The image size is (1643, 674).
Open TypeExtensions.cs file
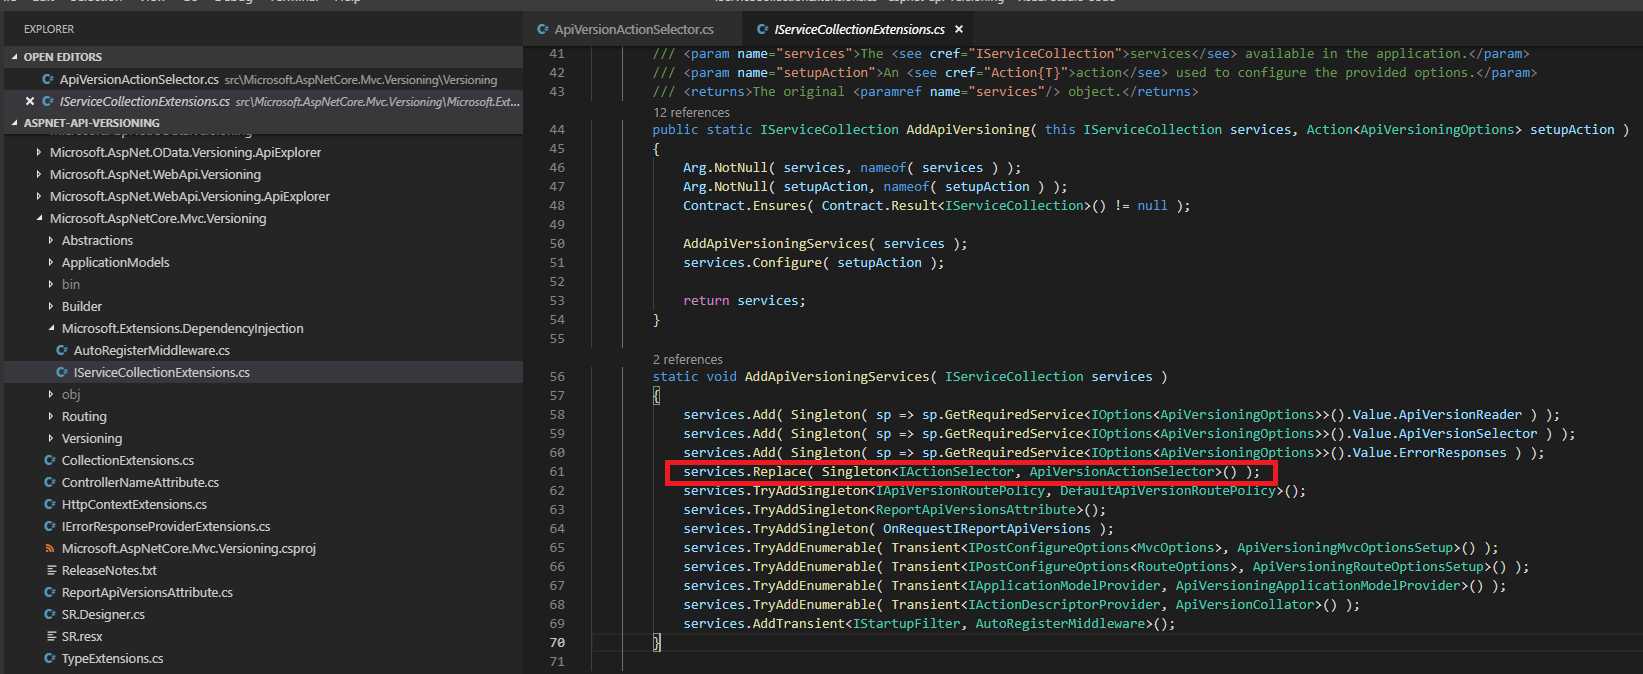pyautogui.click(x=112, y=658)
